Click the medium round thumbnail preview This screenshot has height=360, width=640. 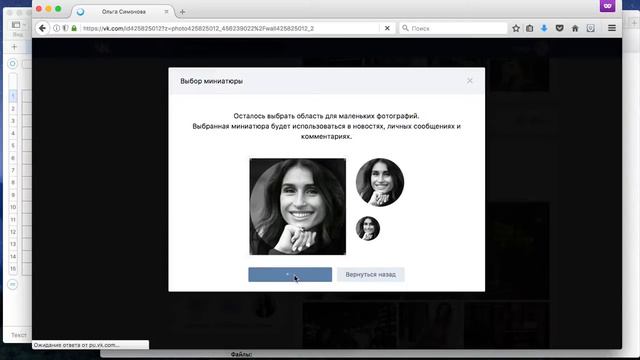(x=380, y=182)
